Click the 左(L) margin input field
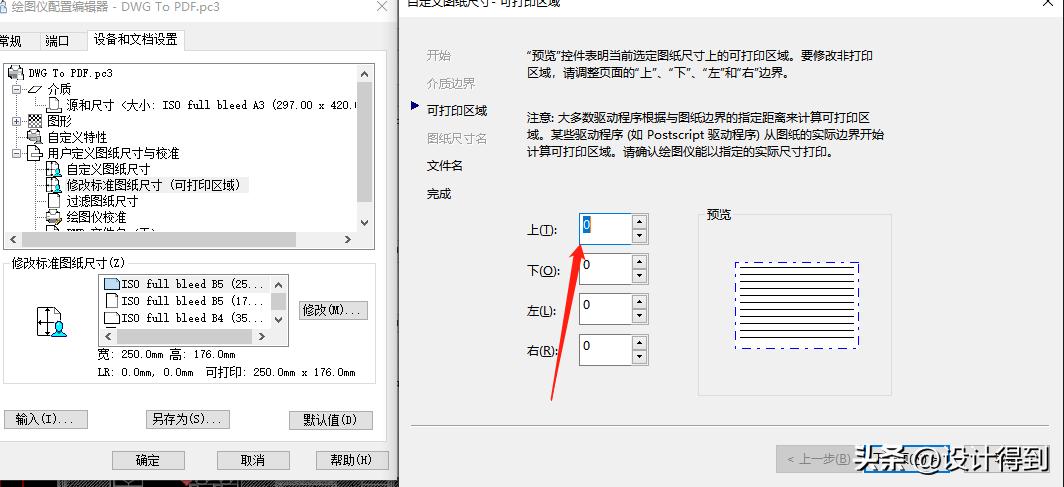 605,309
